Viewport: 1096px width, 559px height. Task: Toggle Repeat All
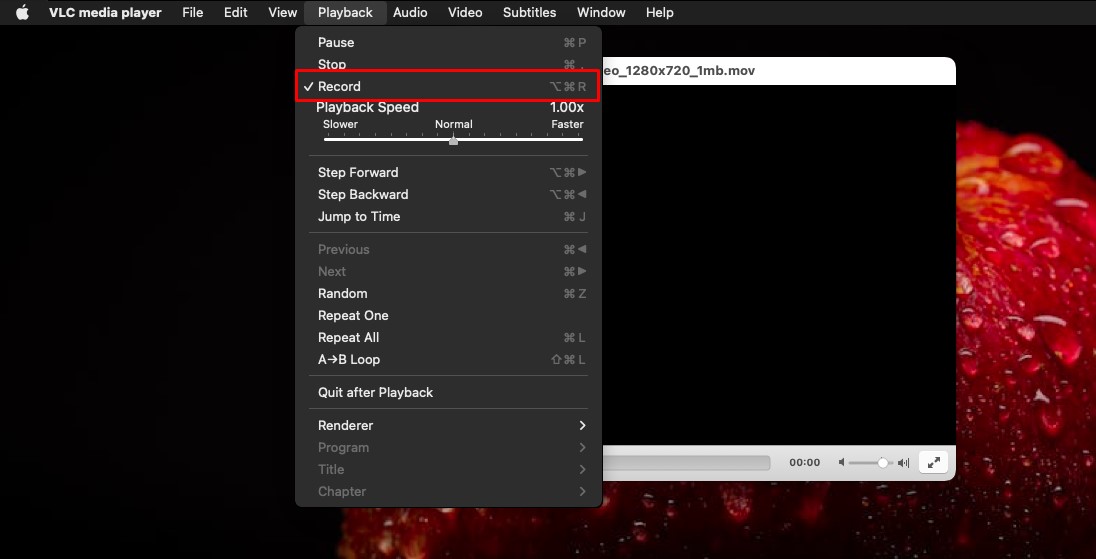pyautogui.click(x=448, y=337)
